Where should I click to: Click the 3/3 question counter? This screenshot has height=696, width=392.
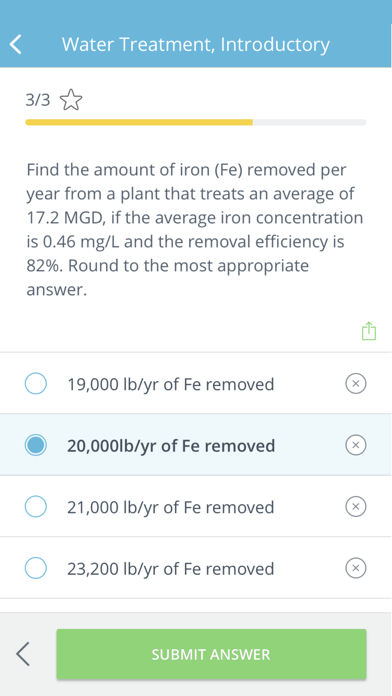pyautogui.click(x=38, y=100)
